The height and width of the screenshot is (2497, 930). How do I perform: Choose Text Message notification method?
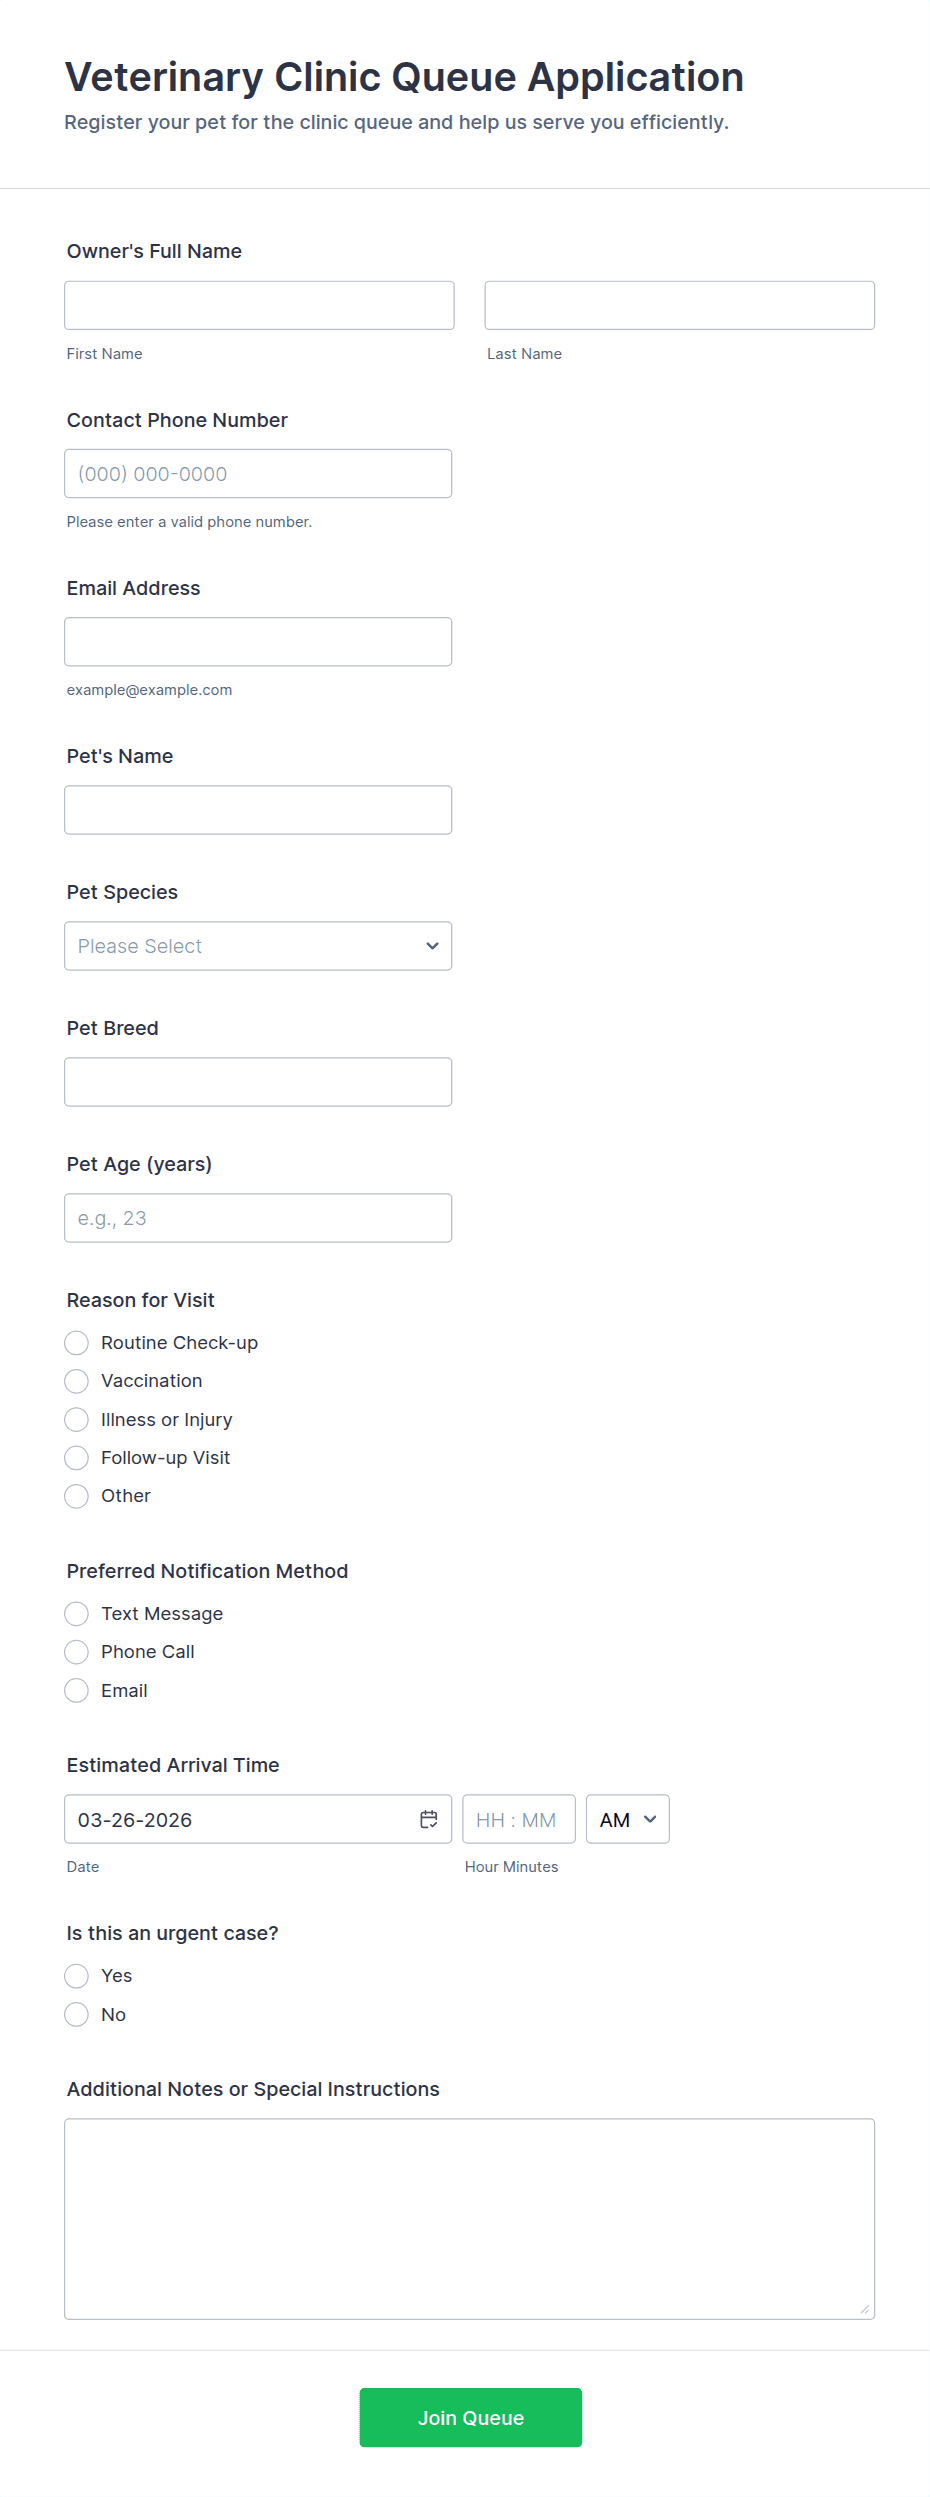pyautogui.click(x=77, y=1613)
